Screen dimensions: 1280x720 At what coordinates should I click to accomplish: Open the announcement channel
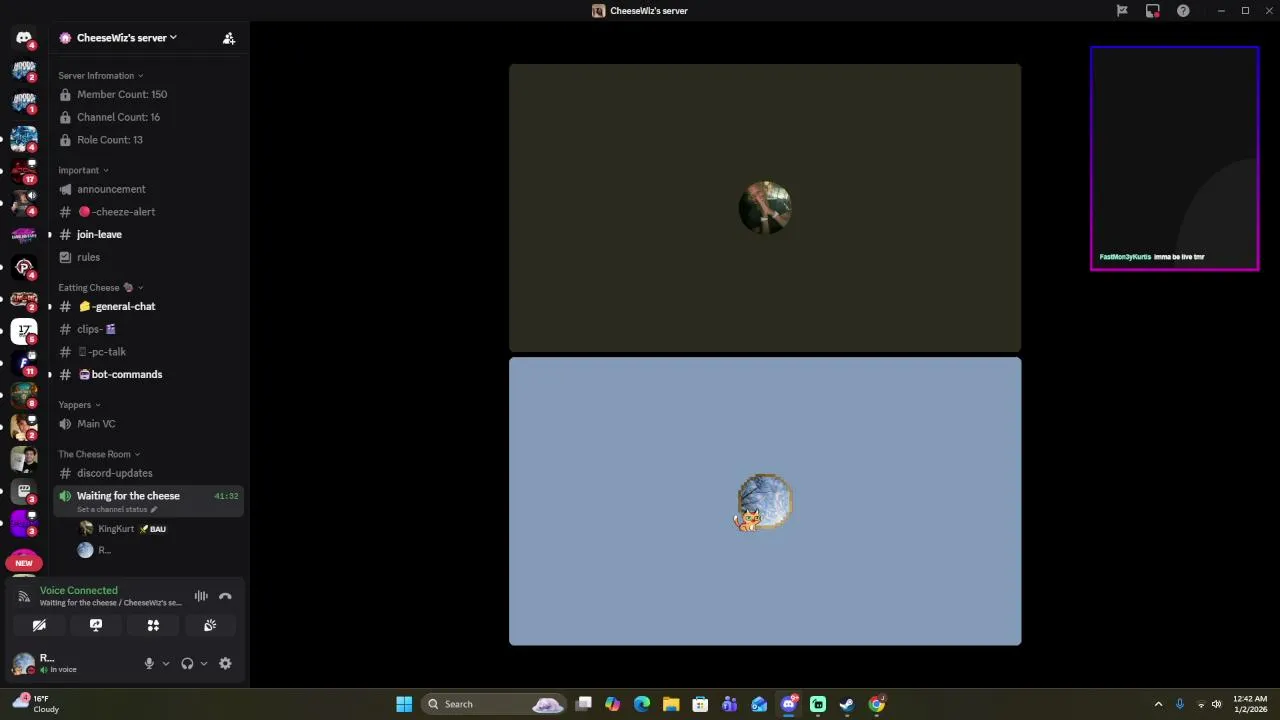pyautogui.click(x=149, y=189)
